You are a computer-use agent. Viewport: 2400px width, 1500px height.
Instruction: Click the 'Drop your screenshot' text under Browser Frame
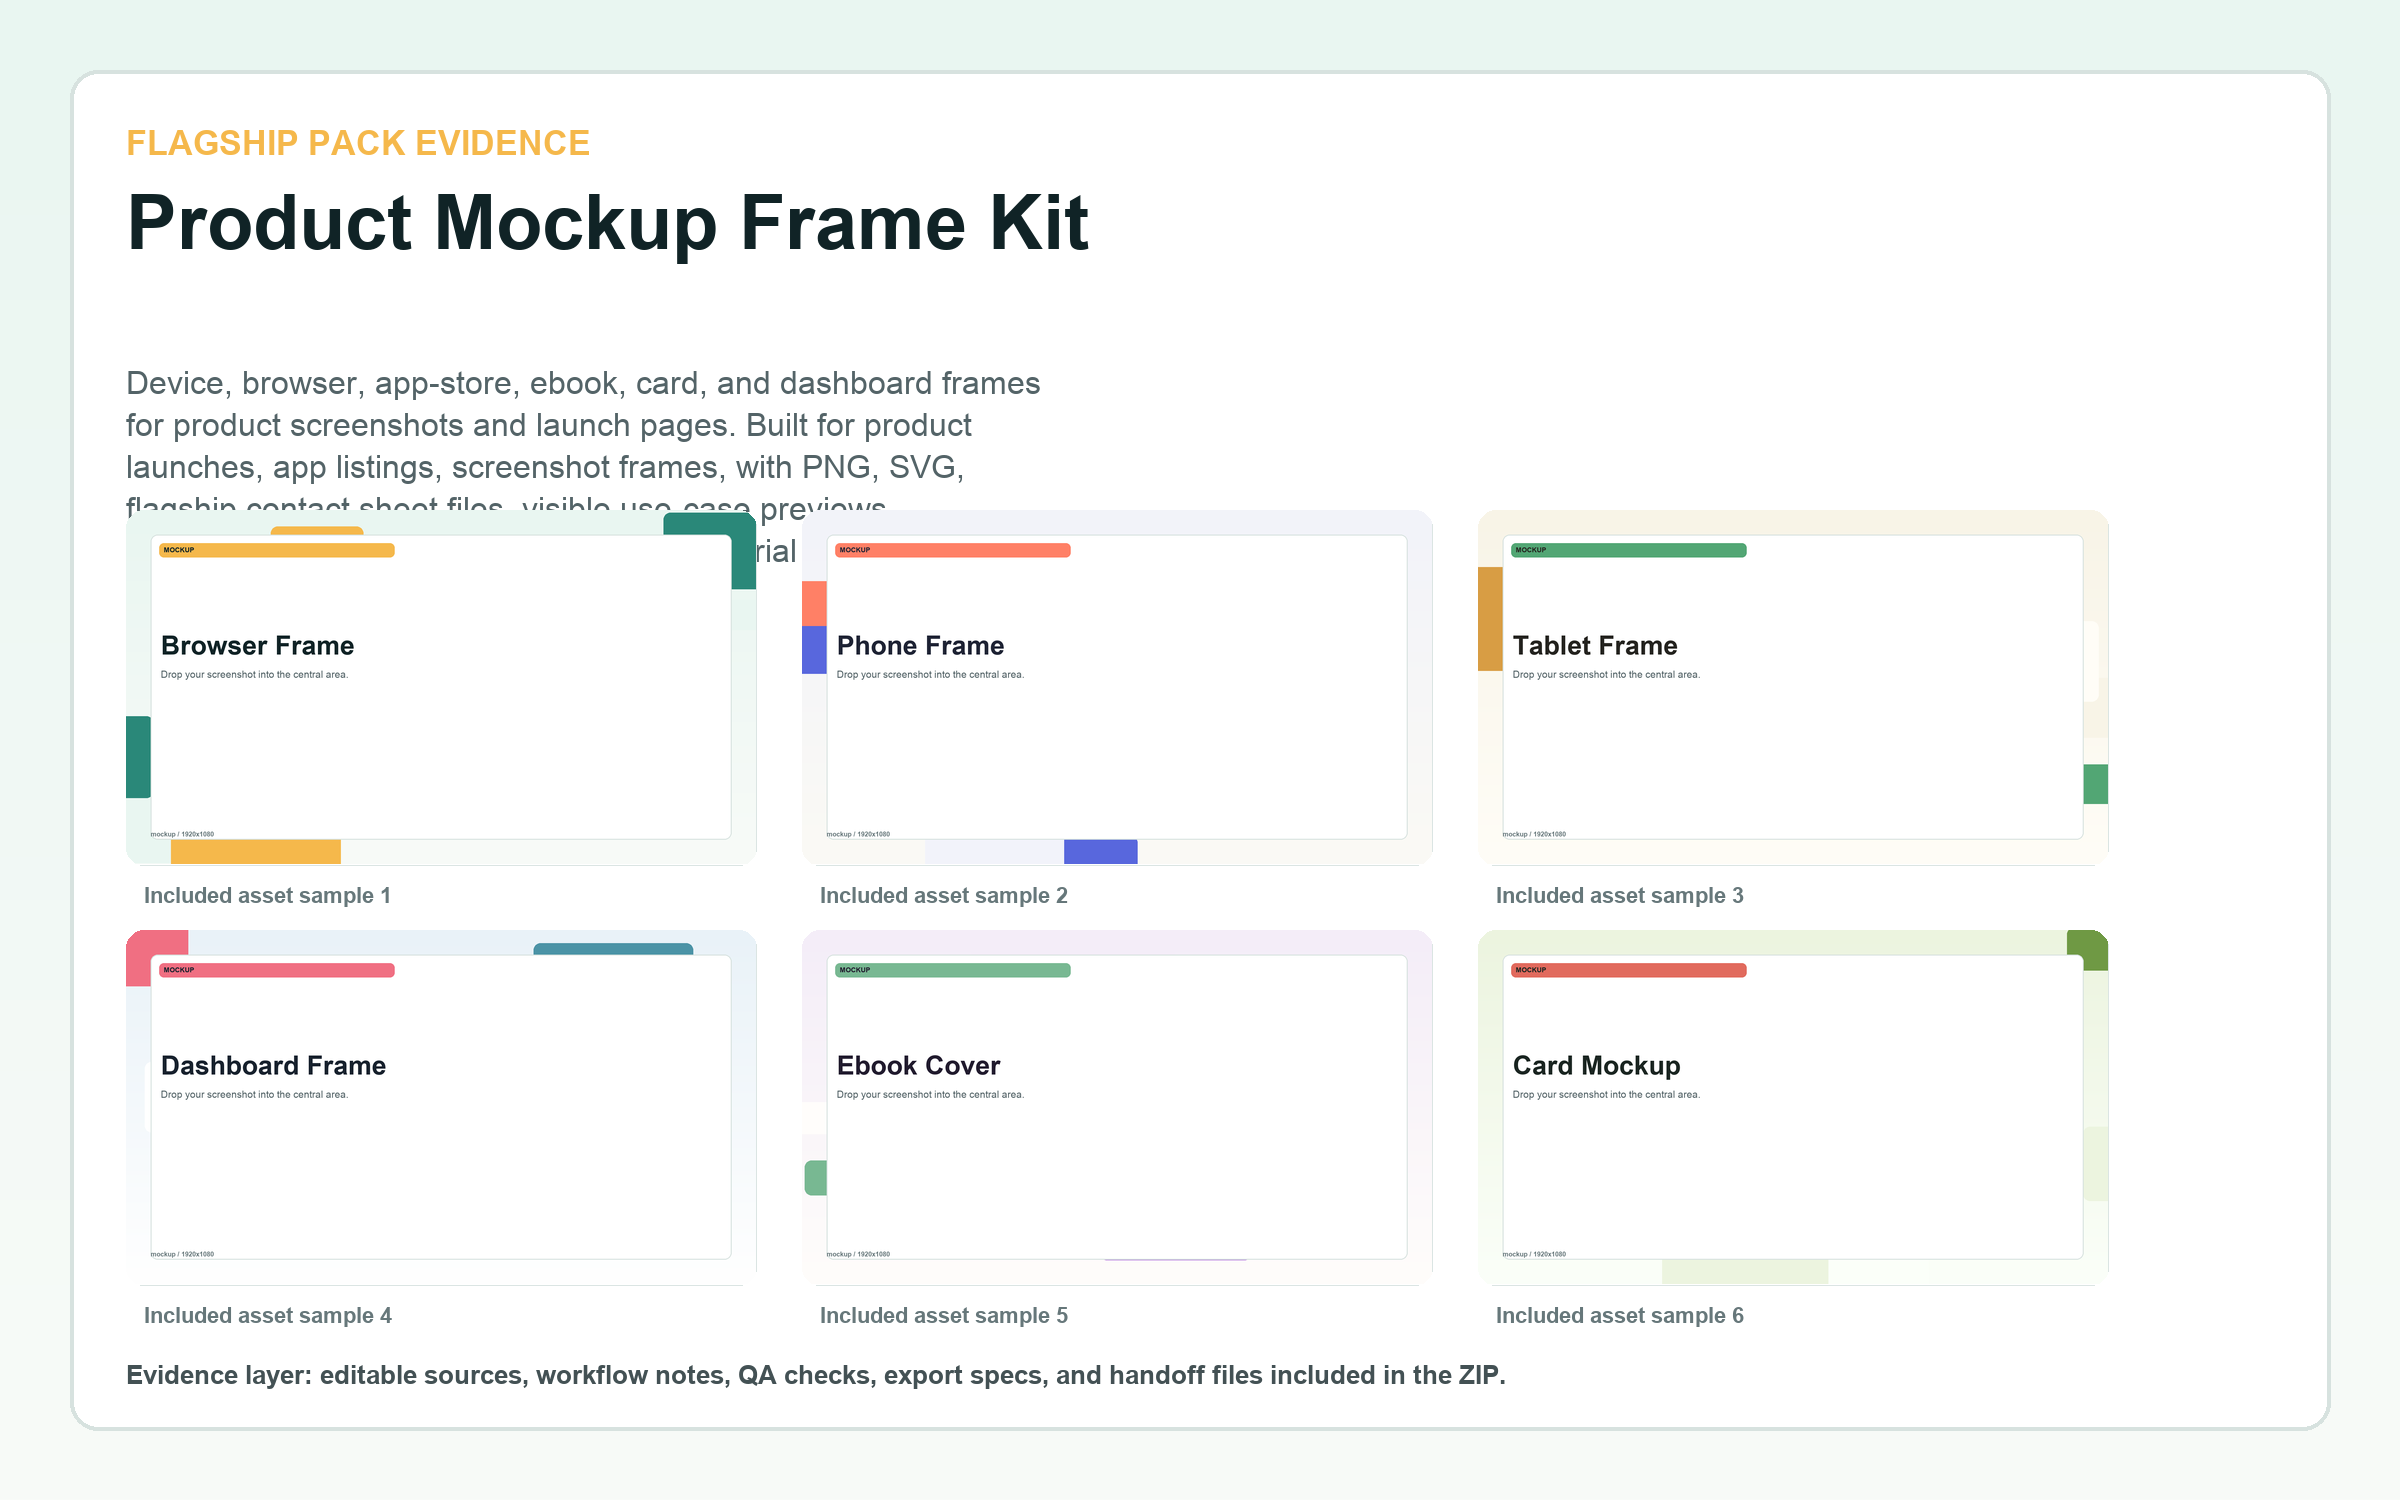tap(254, 675)
